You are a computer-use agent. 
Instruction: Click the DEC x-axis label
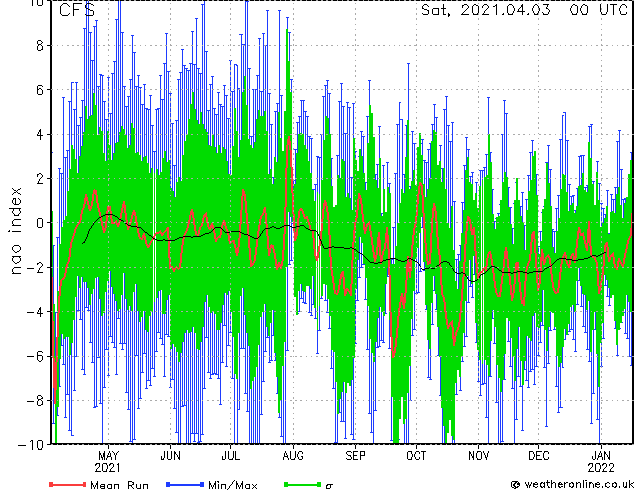click(539, 456)
